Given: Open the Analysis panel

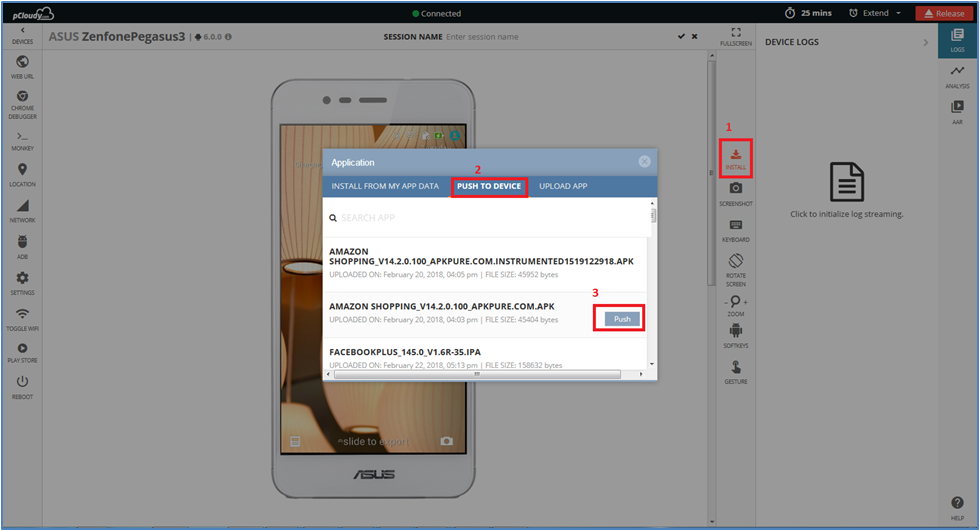Looking at the screenshot, I should [x=957, y=77].
